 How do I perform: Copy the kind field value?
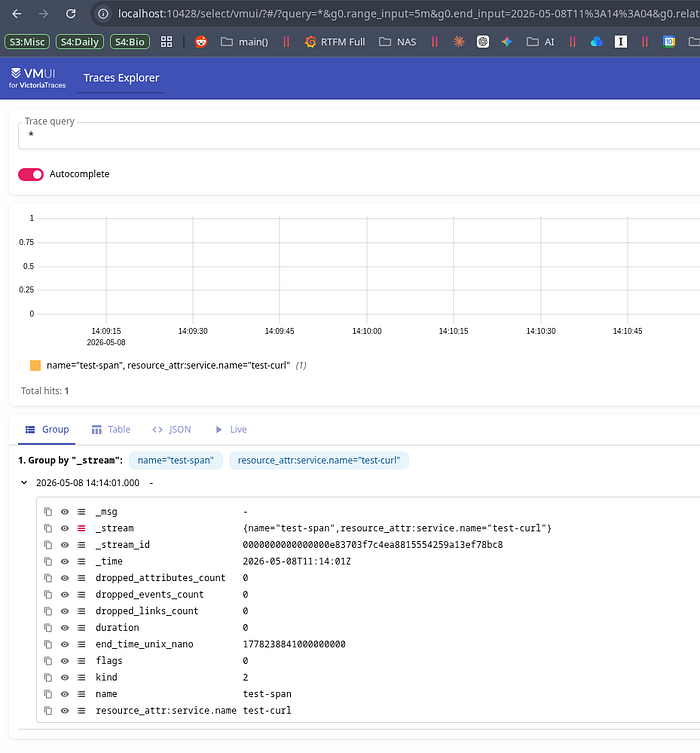pyautogui.click(x=48, y=678)
